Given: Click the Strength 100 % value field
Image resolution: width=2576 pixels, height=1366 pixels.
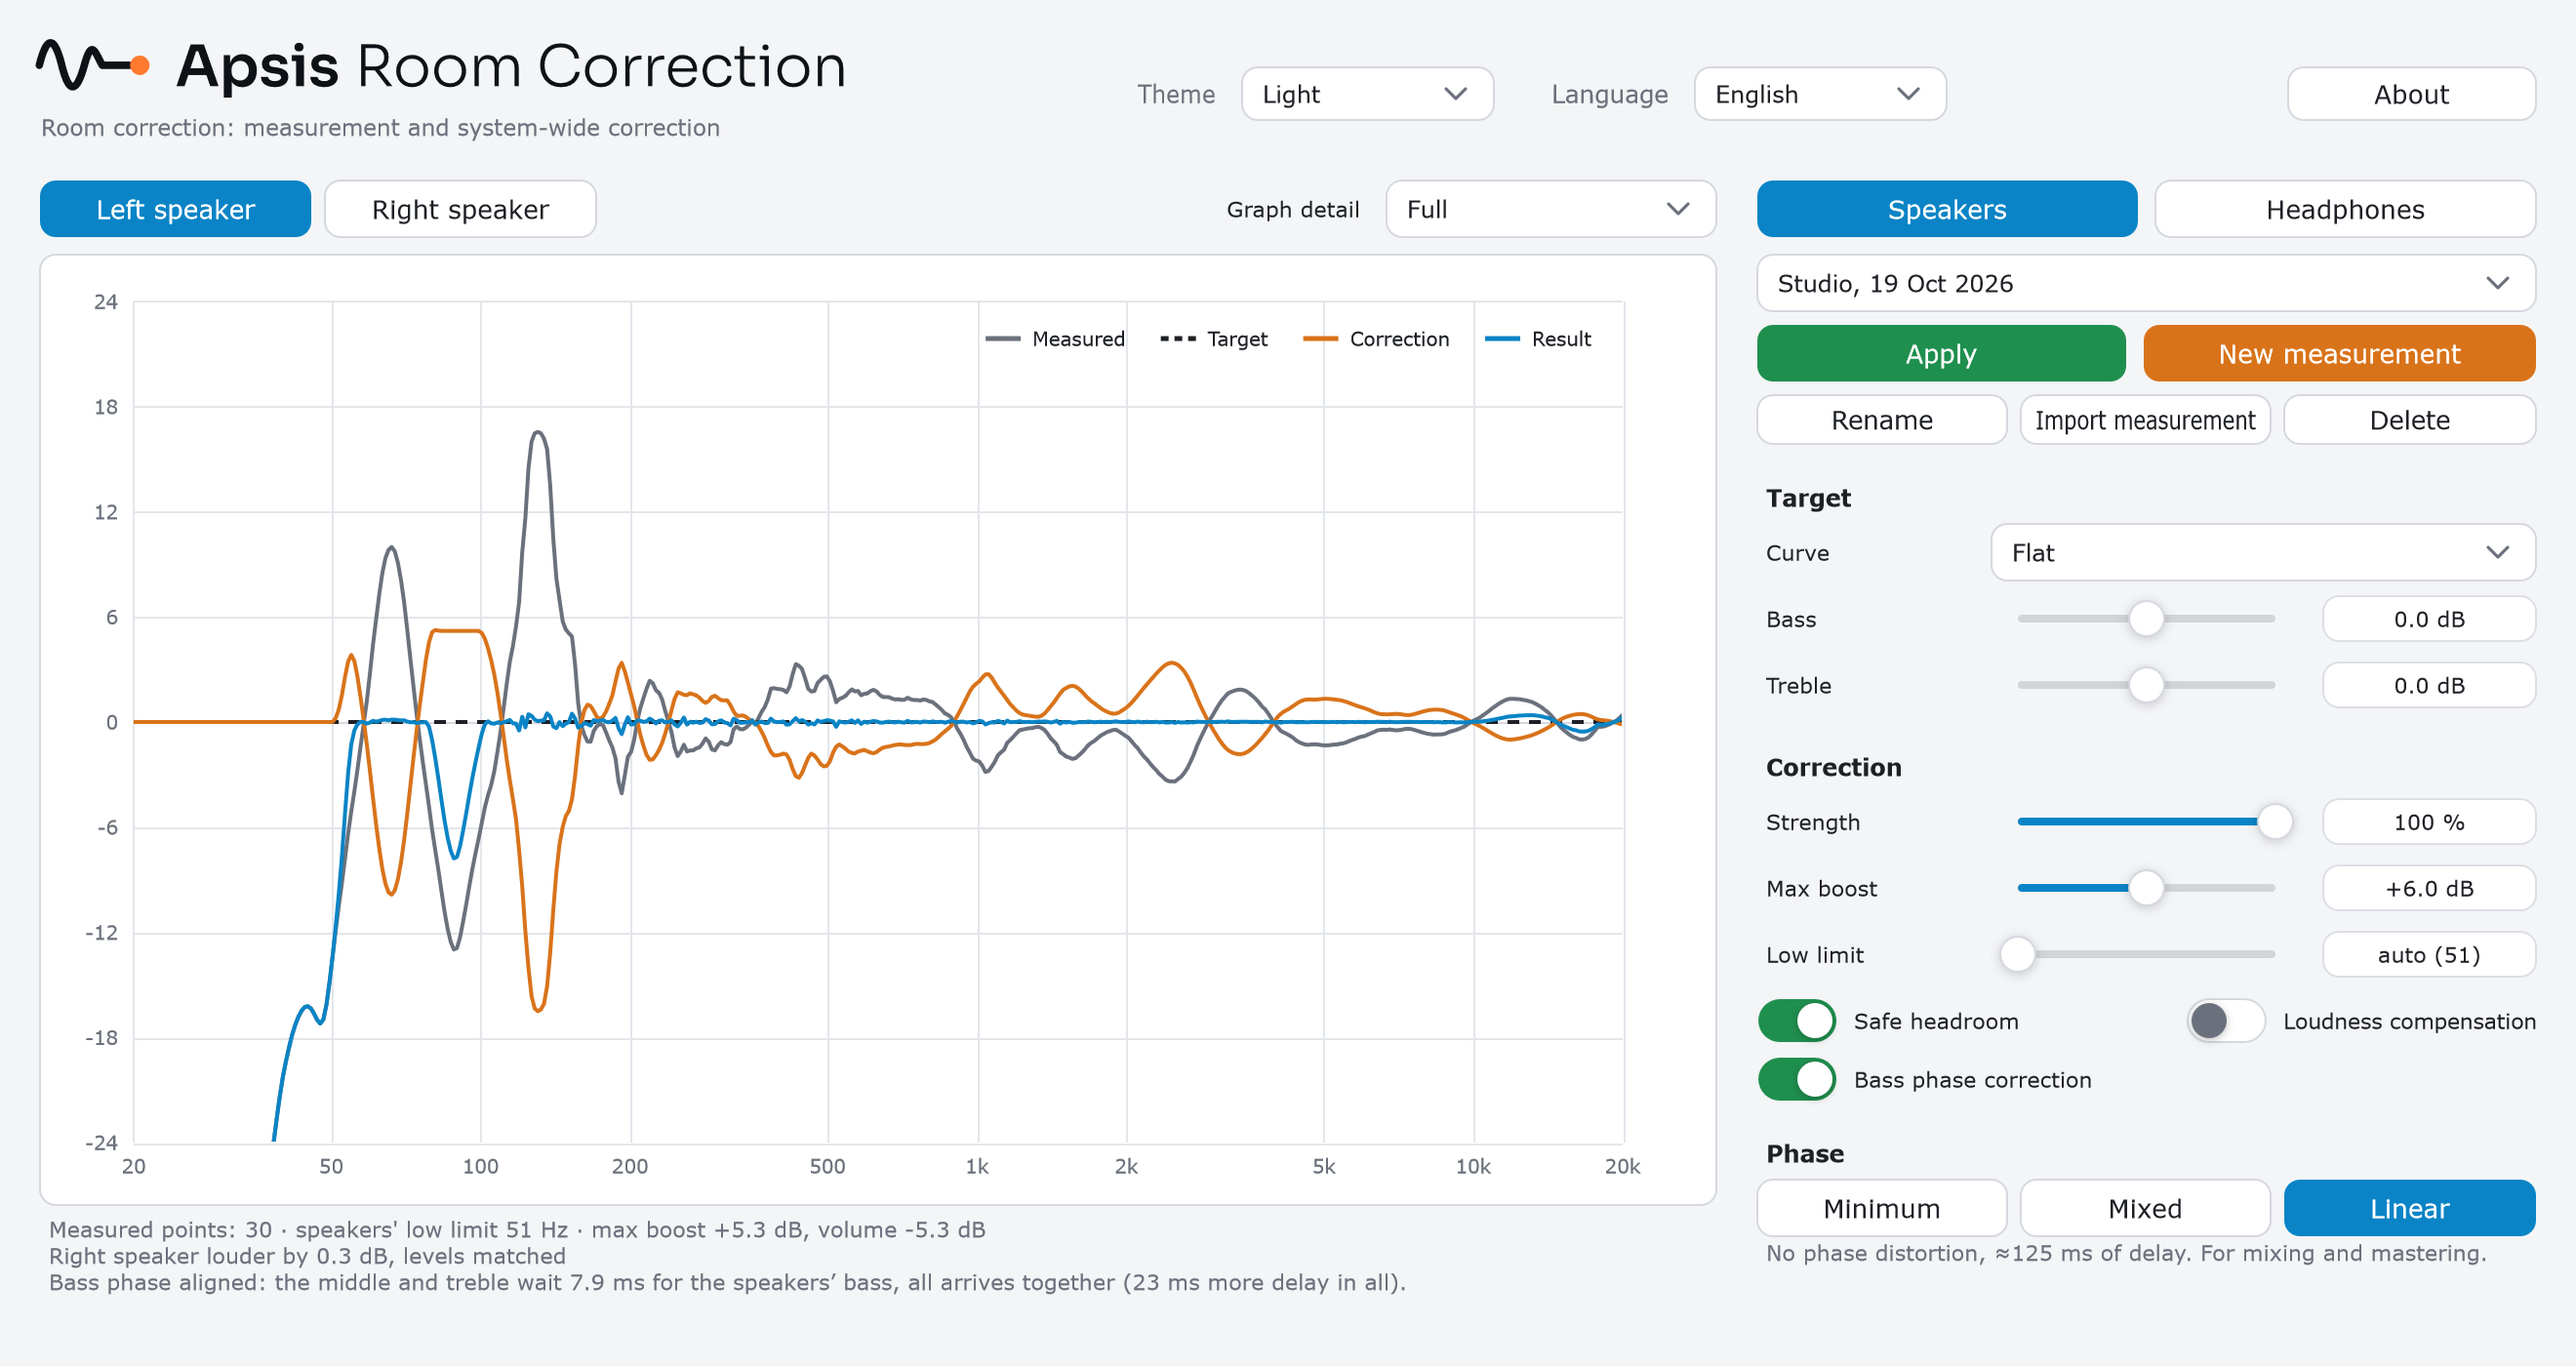Looking at the screenshot, I should coord(2428,822).
